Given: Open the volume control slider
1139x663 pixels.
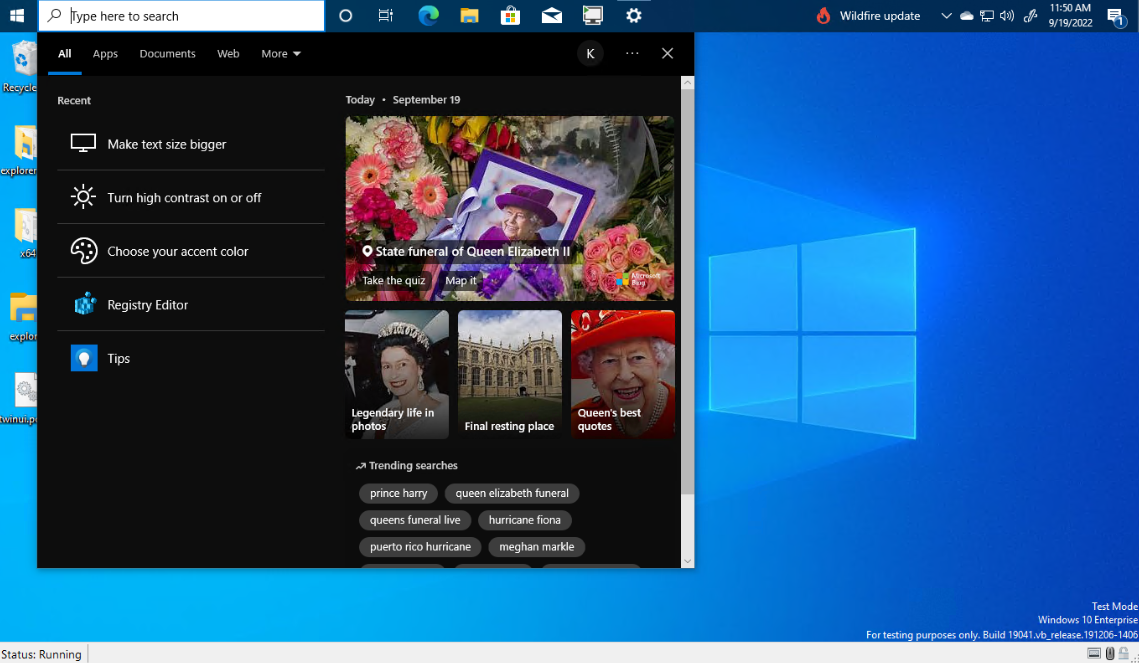Looking at the screenshot, I should (x=1006, y=16).
